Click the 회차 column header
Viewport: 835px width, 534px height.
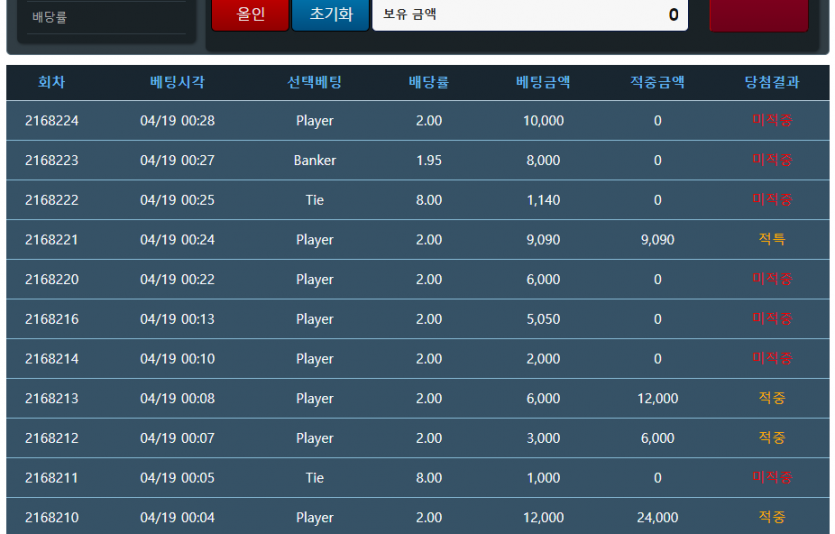coord(51,83)
